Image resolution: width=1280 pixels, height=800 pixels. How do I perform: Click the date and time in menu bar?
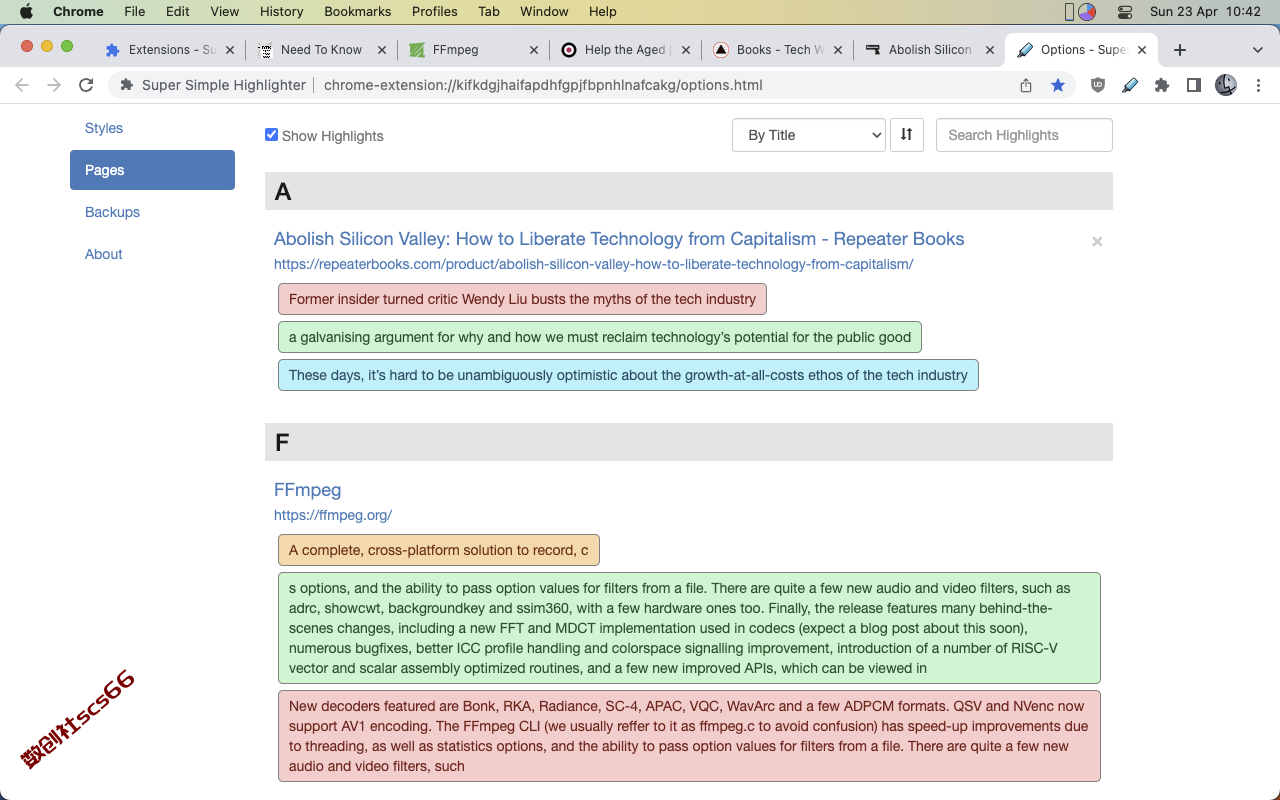1205,11
